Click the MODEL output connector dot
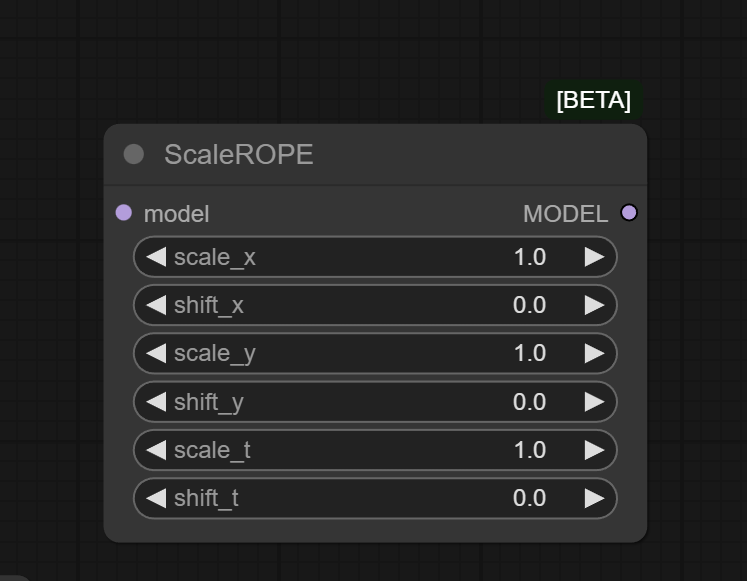 tap(629, 212)
